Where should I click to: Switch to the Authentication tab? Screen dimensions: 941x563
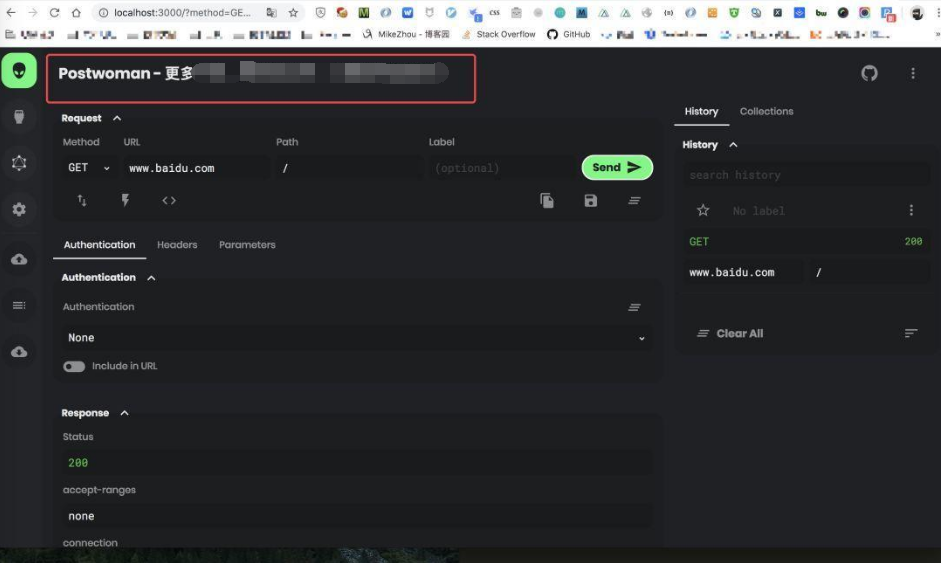[x=100, y=245]
